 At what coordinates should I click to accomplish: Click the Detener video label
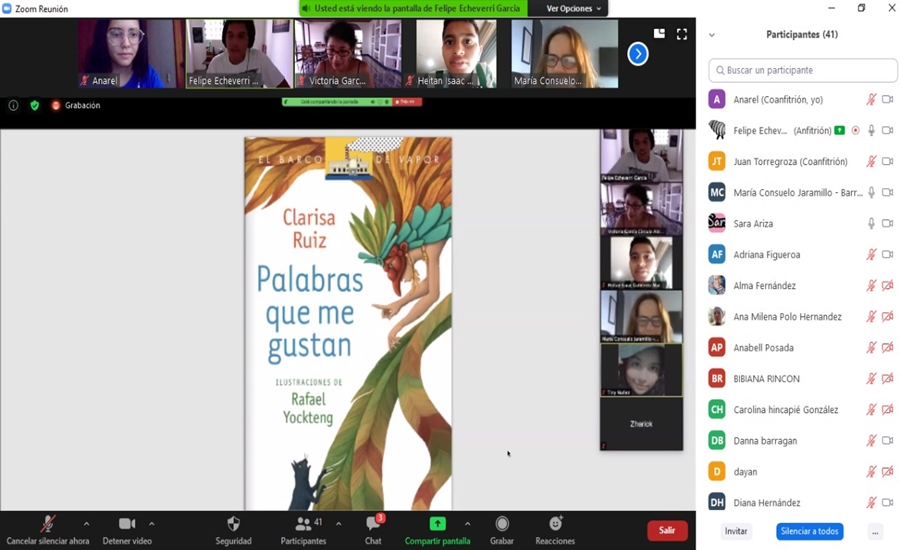click(x=127, y=541)
